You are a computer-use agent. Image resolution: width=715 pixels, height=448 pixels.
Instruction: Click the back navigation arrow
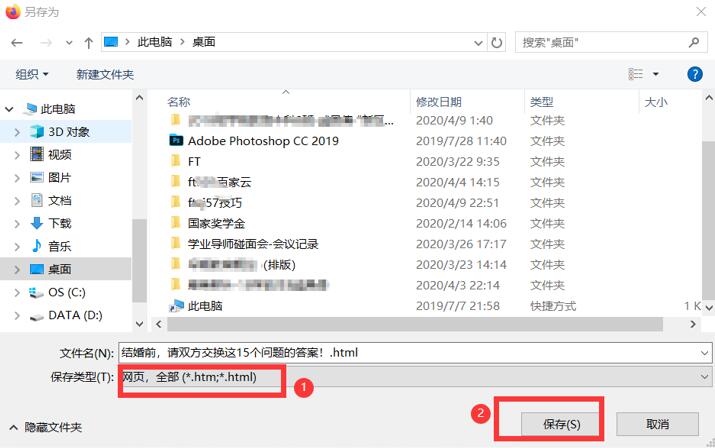click(17, 43)
